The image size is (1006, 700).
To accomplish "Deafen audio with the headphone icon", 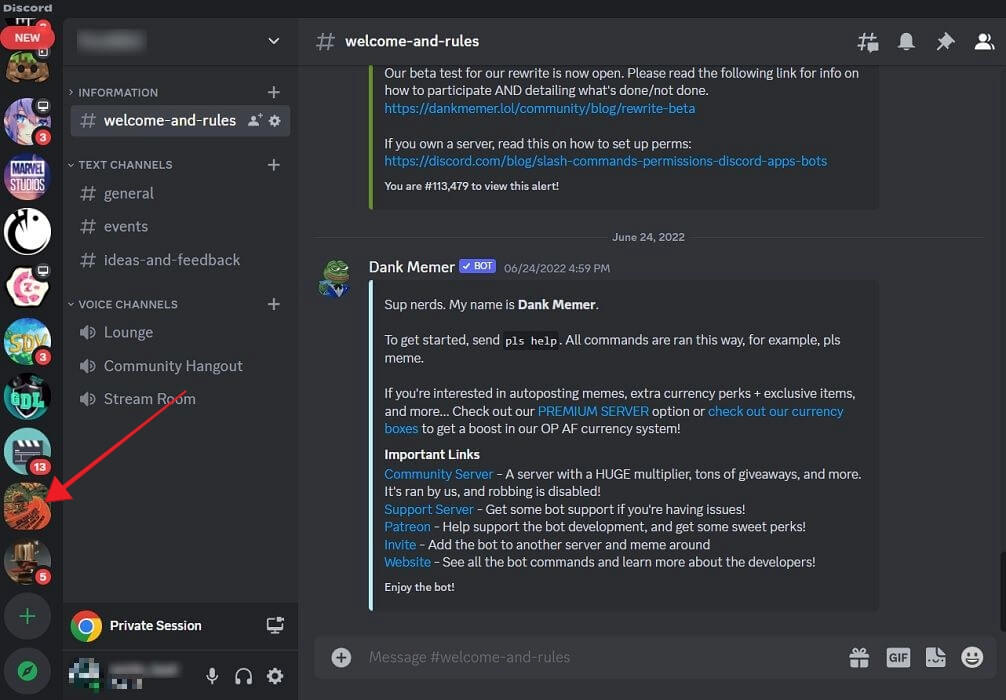I will tap(243, 676).
